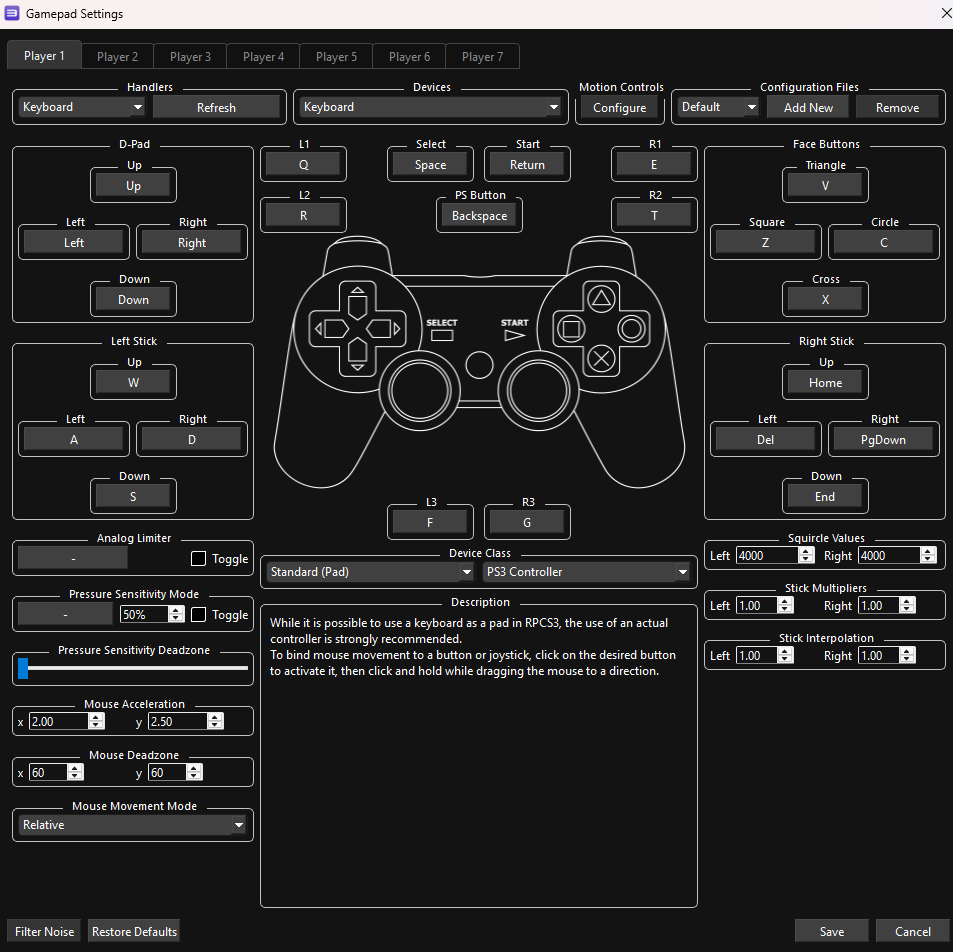Screen dimensions: 953x952
Task: Click the Filter Noise button
Action: (x=44, y=931)
